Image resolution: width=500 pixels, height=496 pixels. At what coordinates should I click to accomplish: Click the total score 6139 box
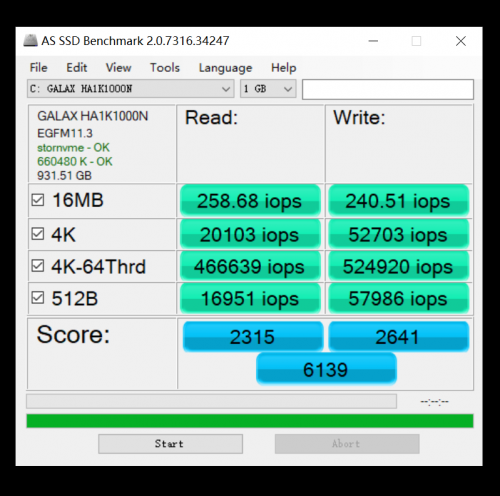[326, 369]
